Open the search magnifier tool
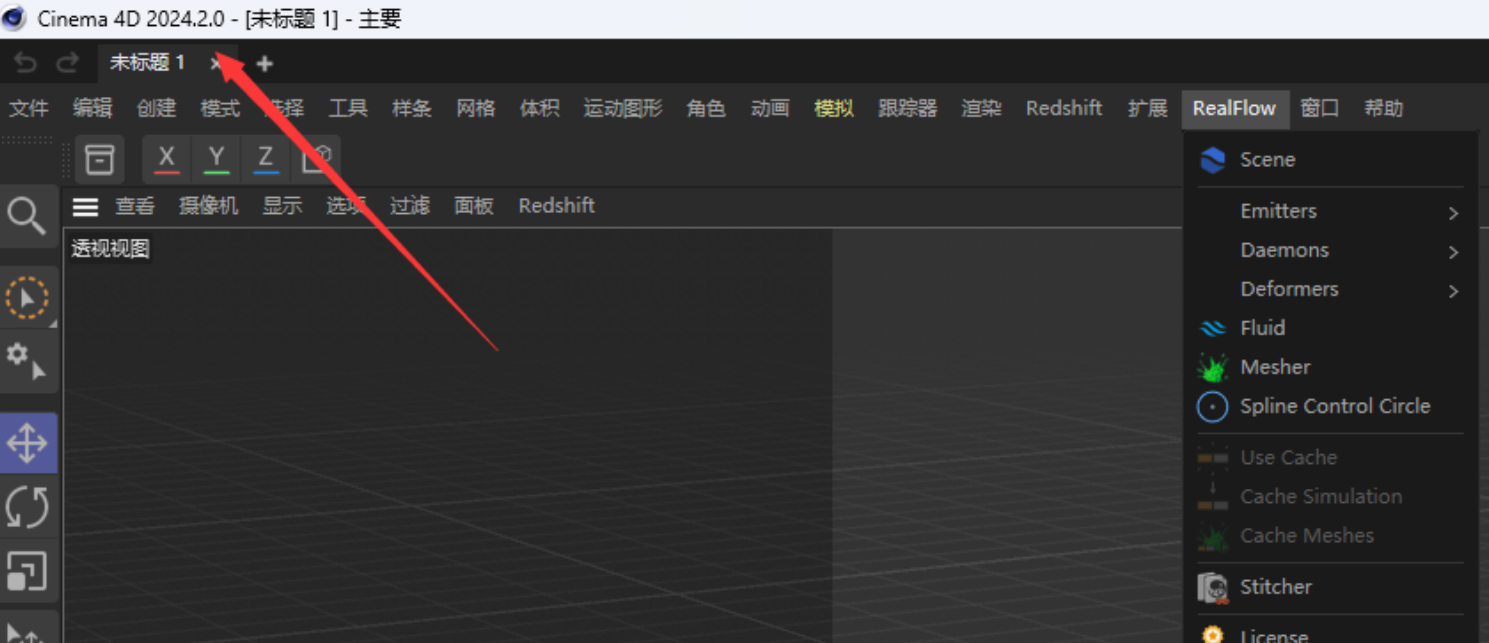Image resolution: width=1489 pixels, height=643 pixels. coord(27,215)
